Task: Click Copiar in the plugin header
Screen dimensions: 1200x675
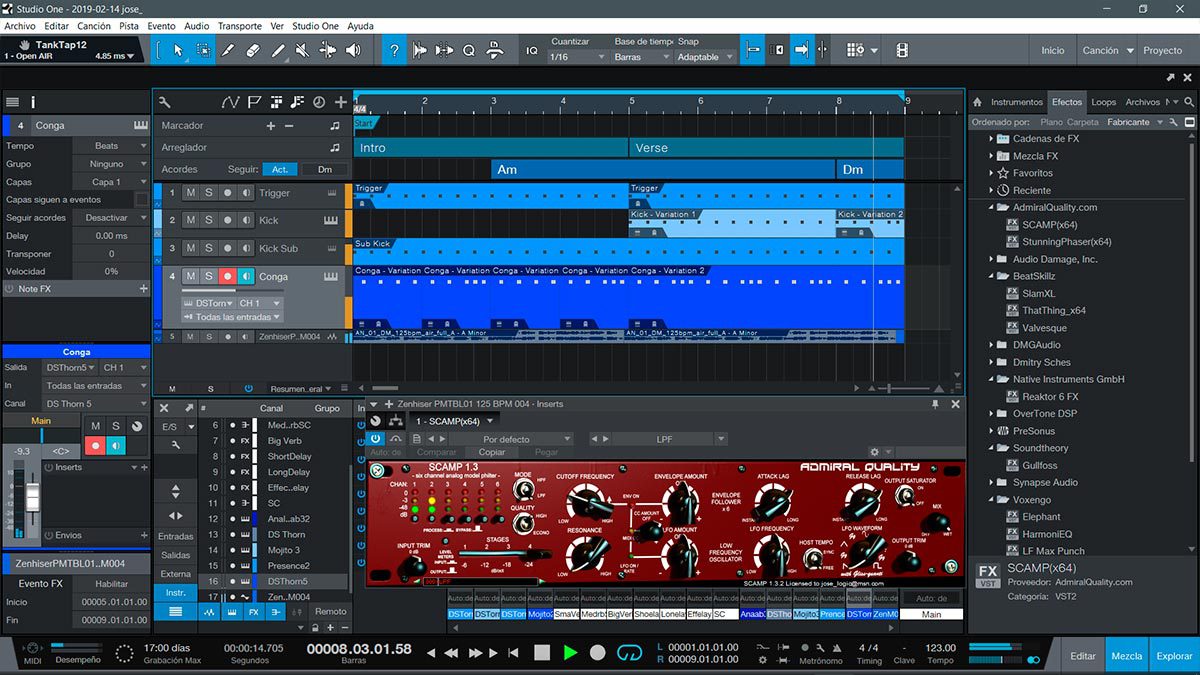Action: pos(492,452)
